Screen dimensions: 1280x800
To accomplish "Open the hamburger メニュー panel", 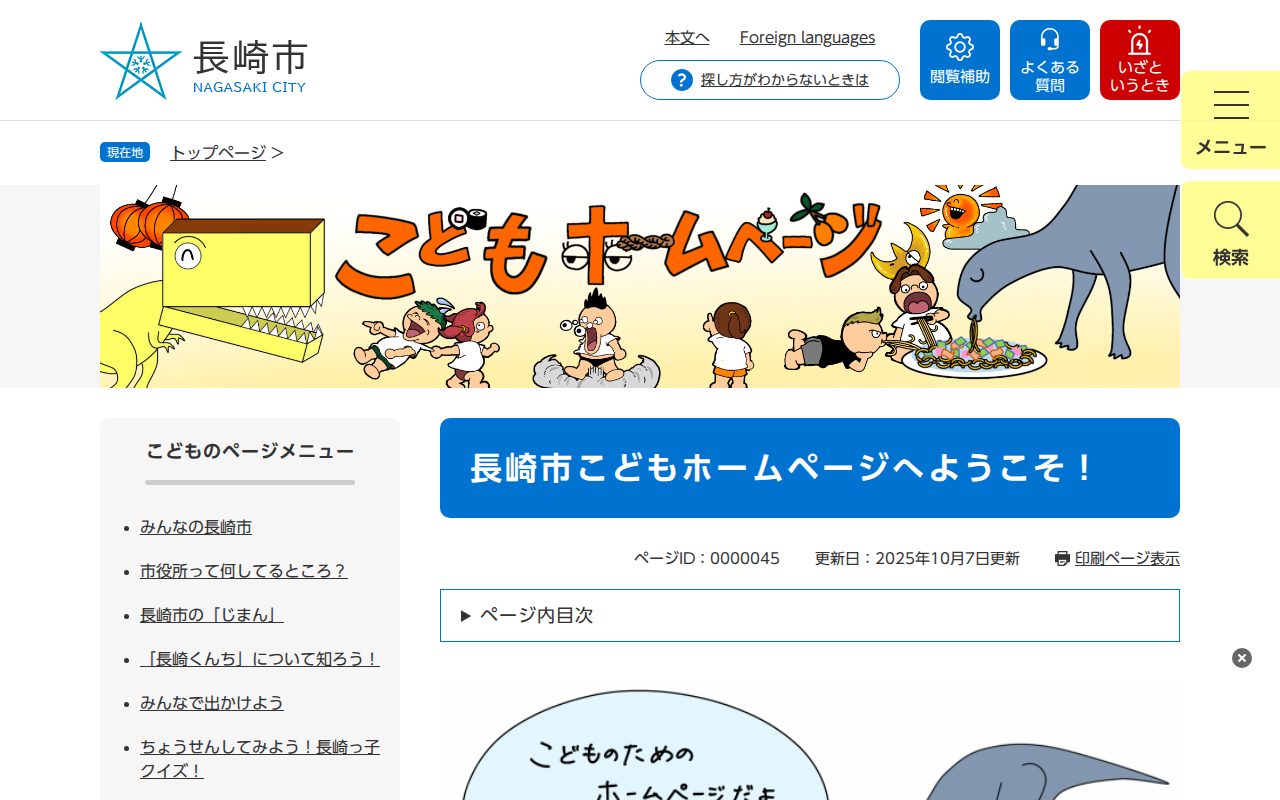I will point(1231,121).
